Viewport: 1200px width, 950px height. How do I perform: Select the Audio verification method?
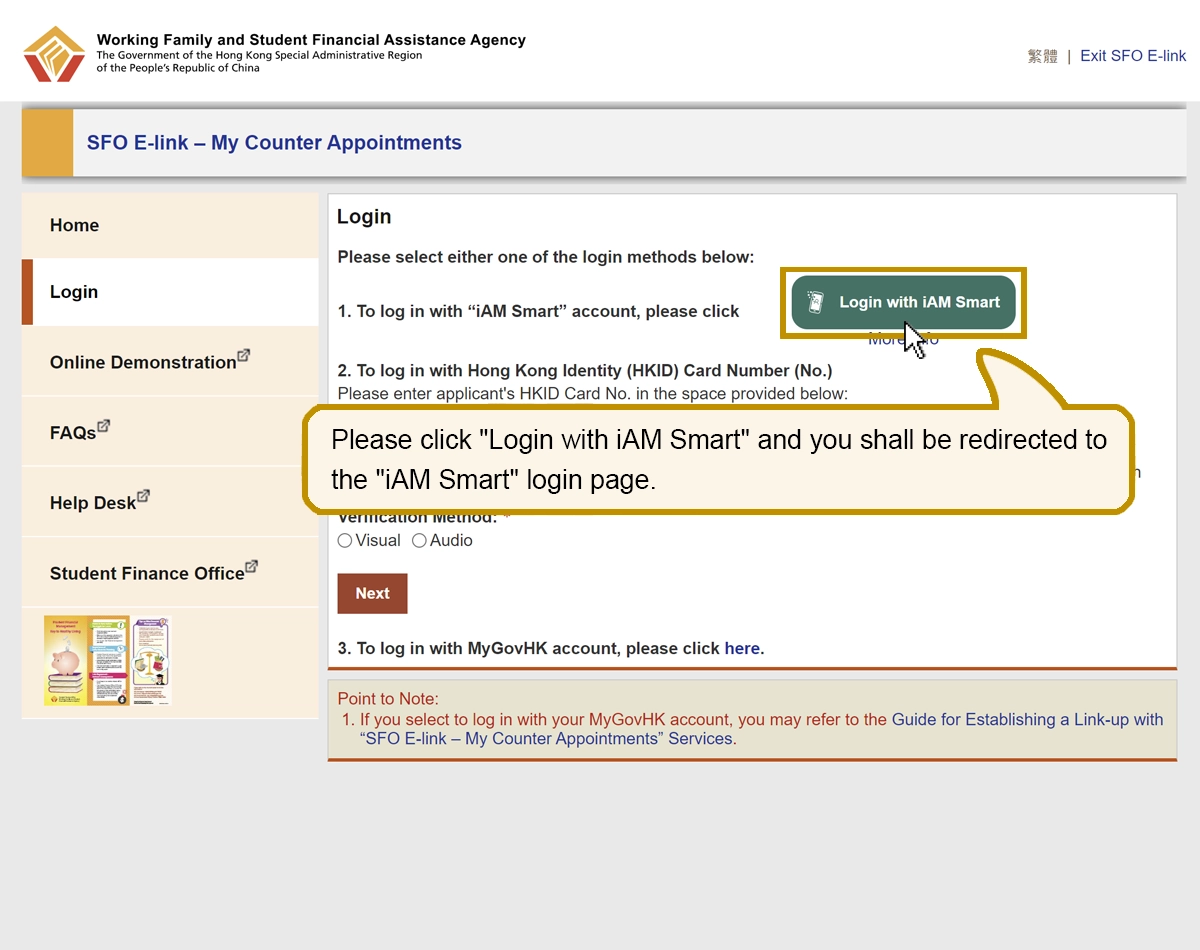coord(419,541)
